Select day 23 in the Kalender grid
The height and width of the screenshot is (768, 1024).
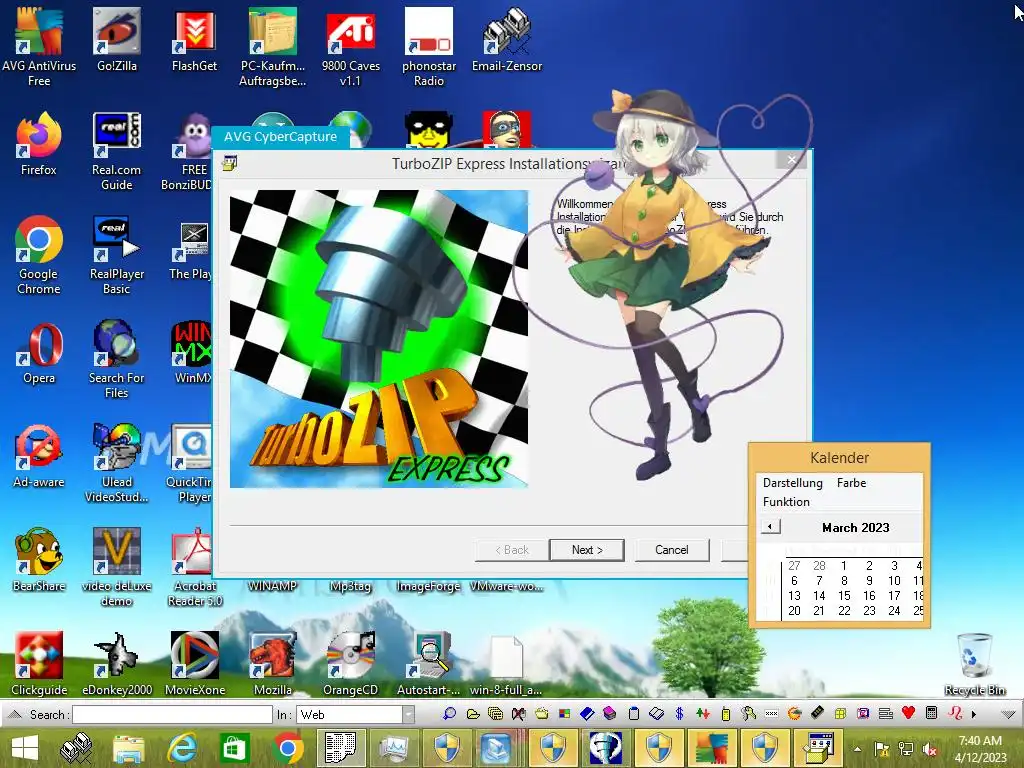(x=869, y=611)
